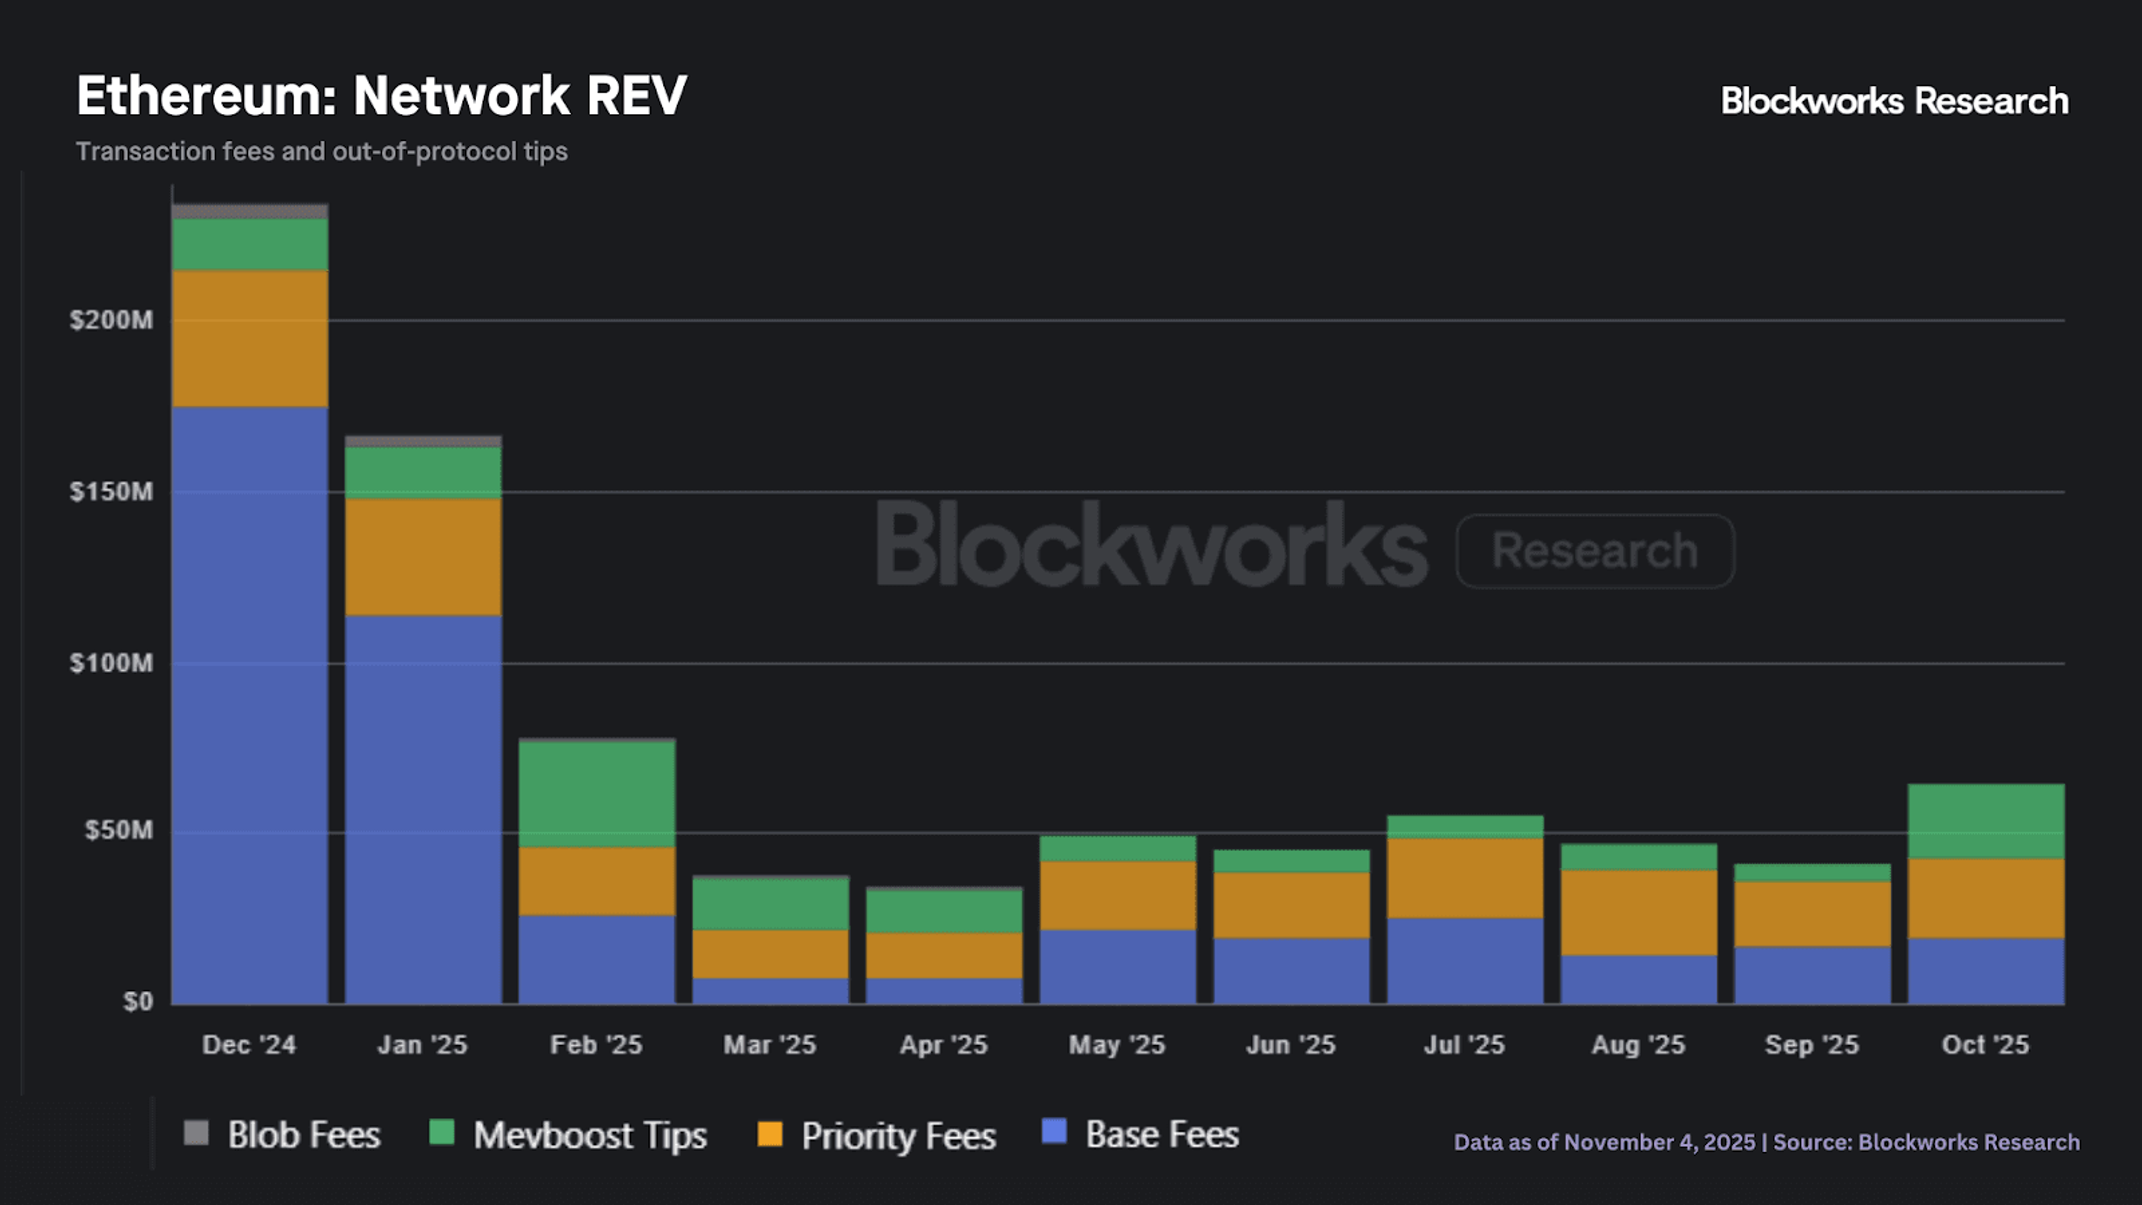Image resolution: width=2142 pixels, height=1205 pixels.
Task: Click the "Sep '25" x-axis label
Action: point(1812,1045)
